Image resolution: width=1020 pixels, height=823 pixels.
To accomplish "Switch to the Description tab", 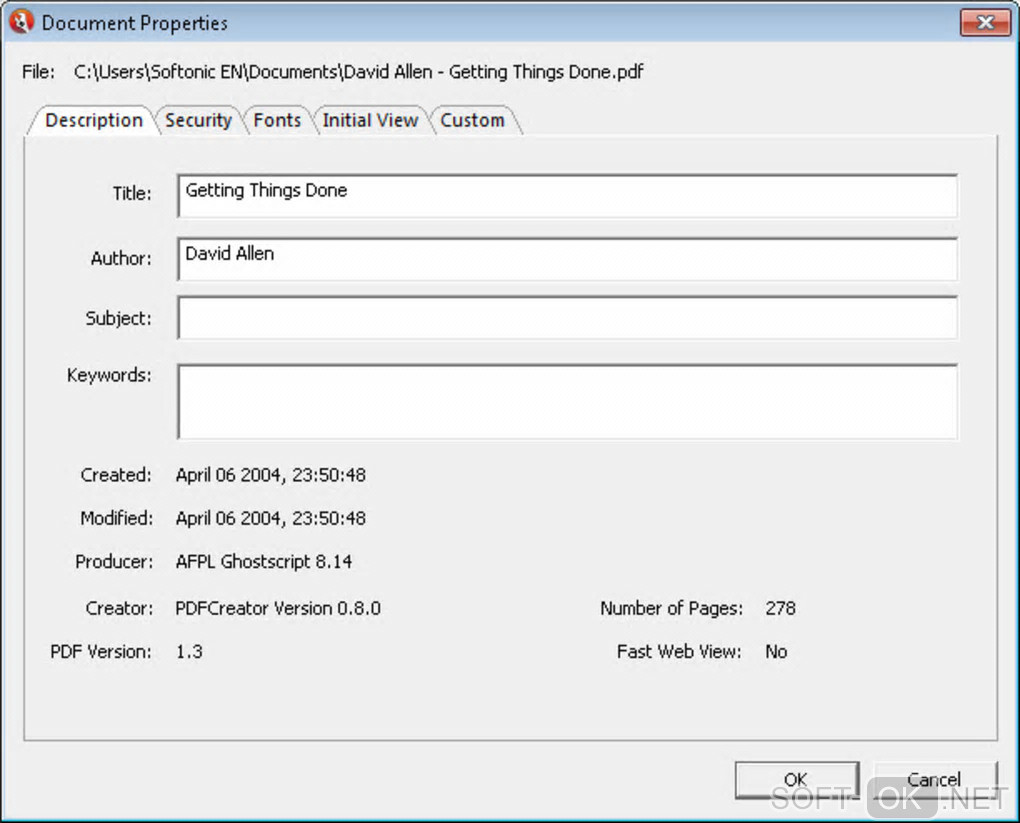I will coord(94,120).
